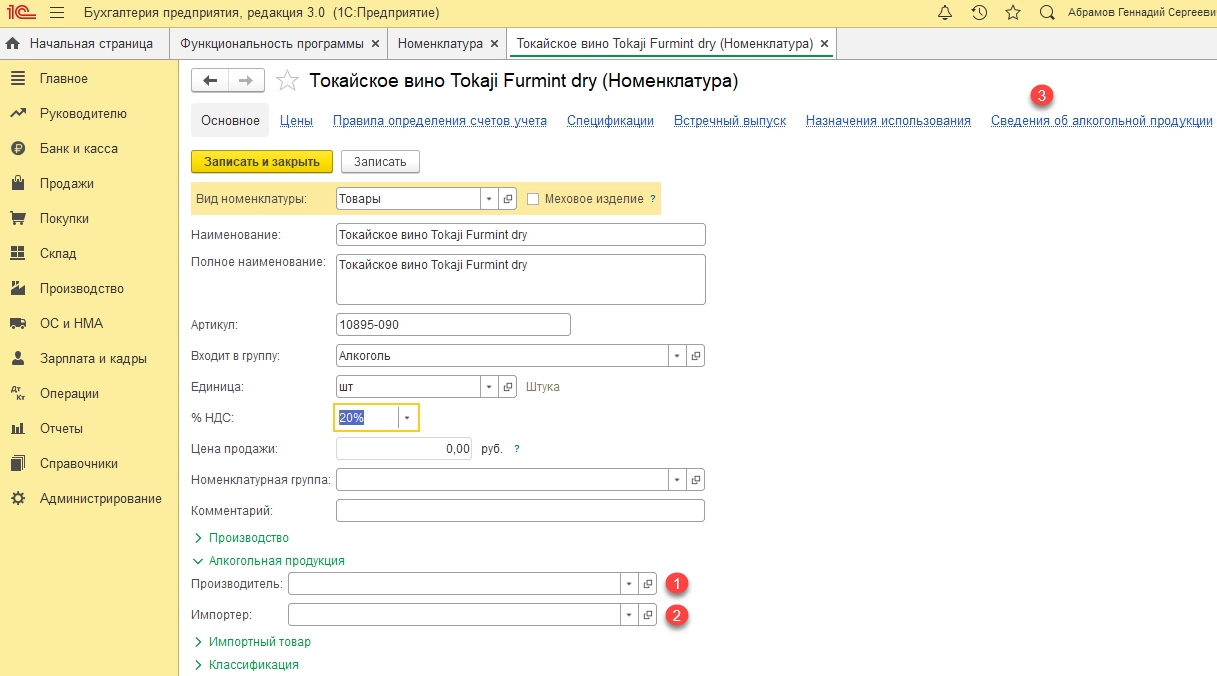Click the Записать и закрыть button
This screenshot has height=676, width=1217.
pos(262,162)
